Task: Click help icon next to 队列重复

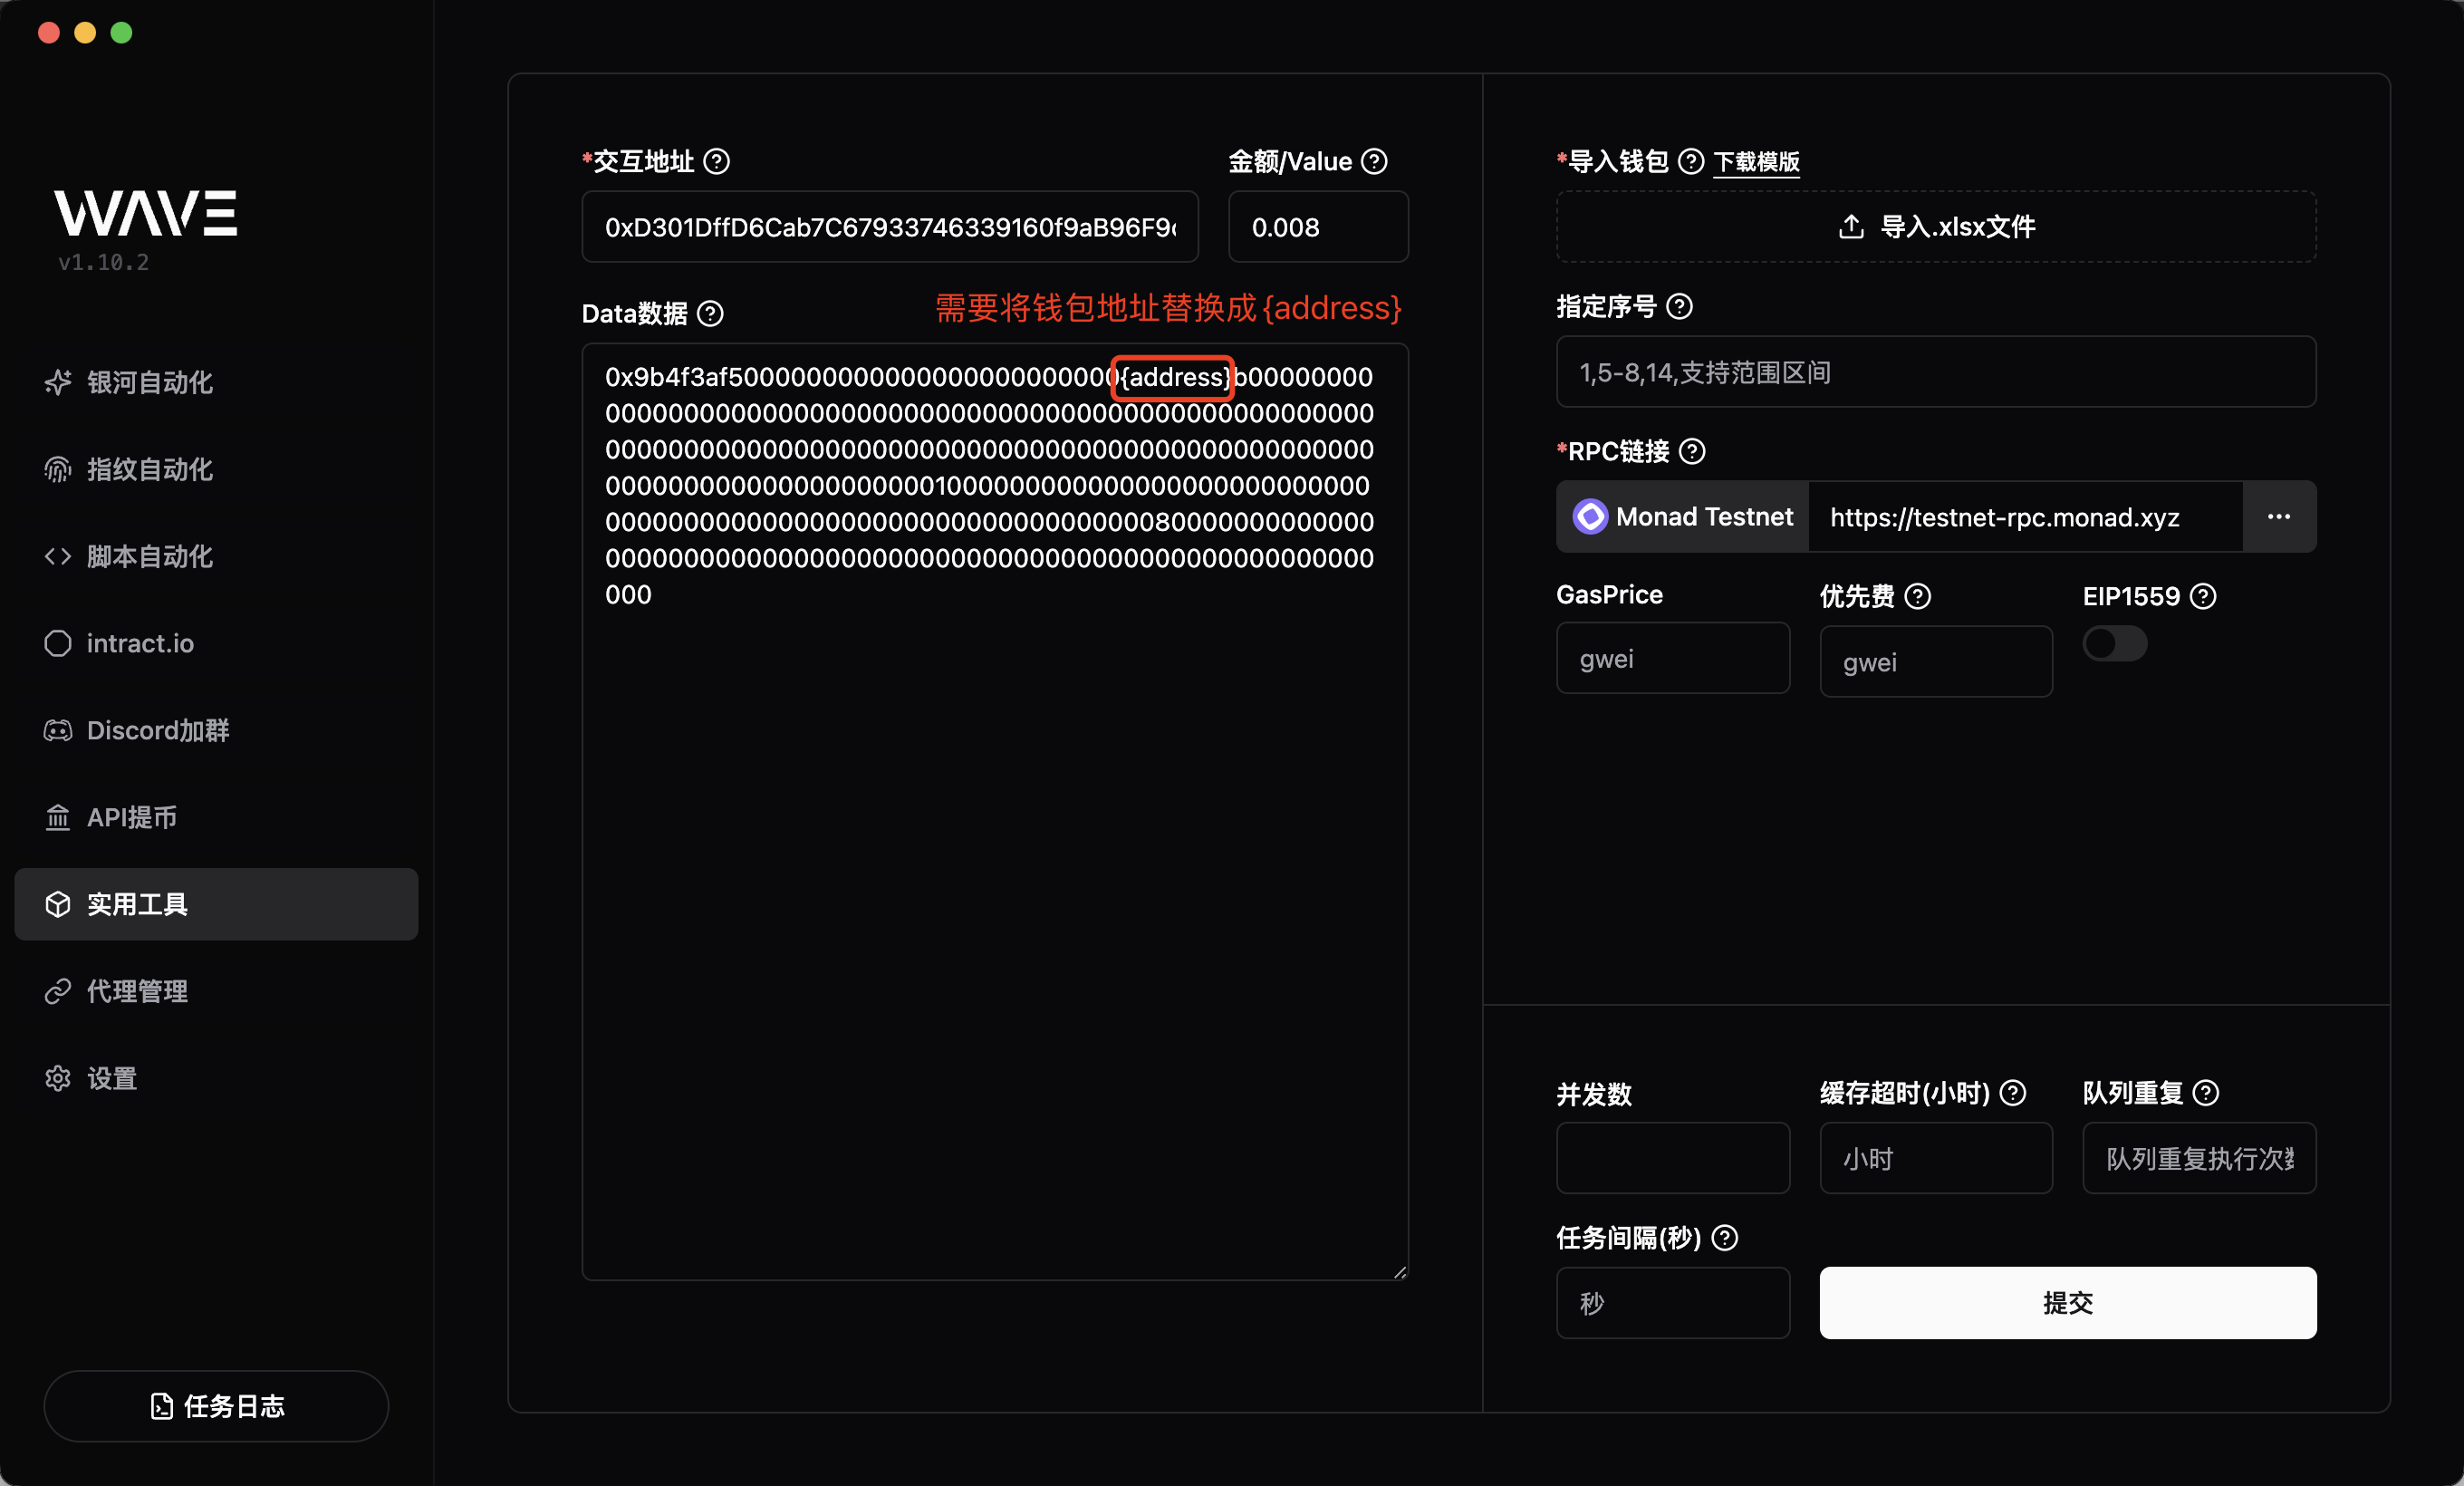Action: (x=2205, y=1093)
